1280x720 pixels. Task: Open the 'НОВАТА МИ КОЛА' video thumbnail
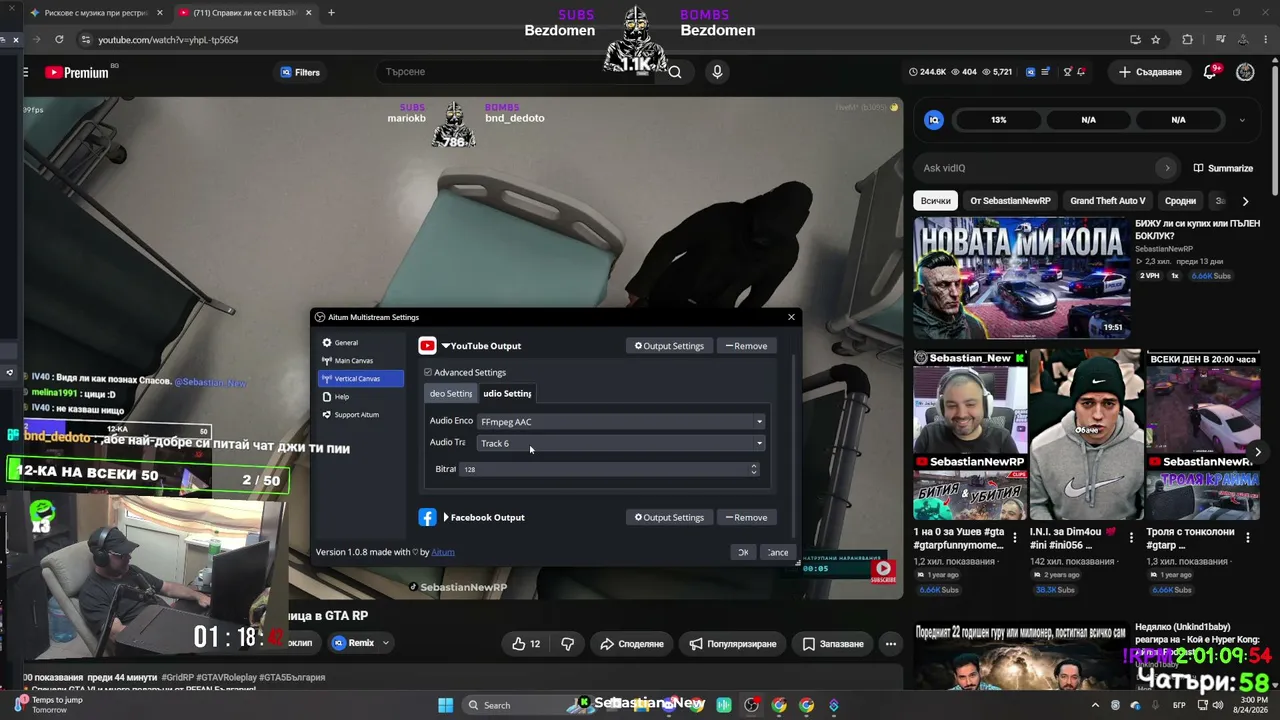(1022, 277)
